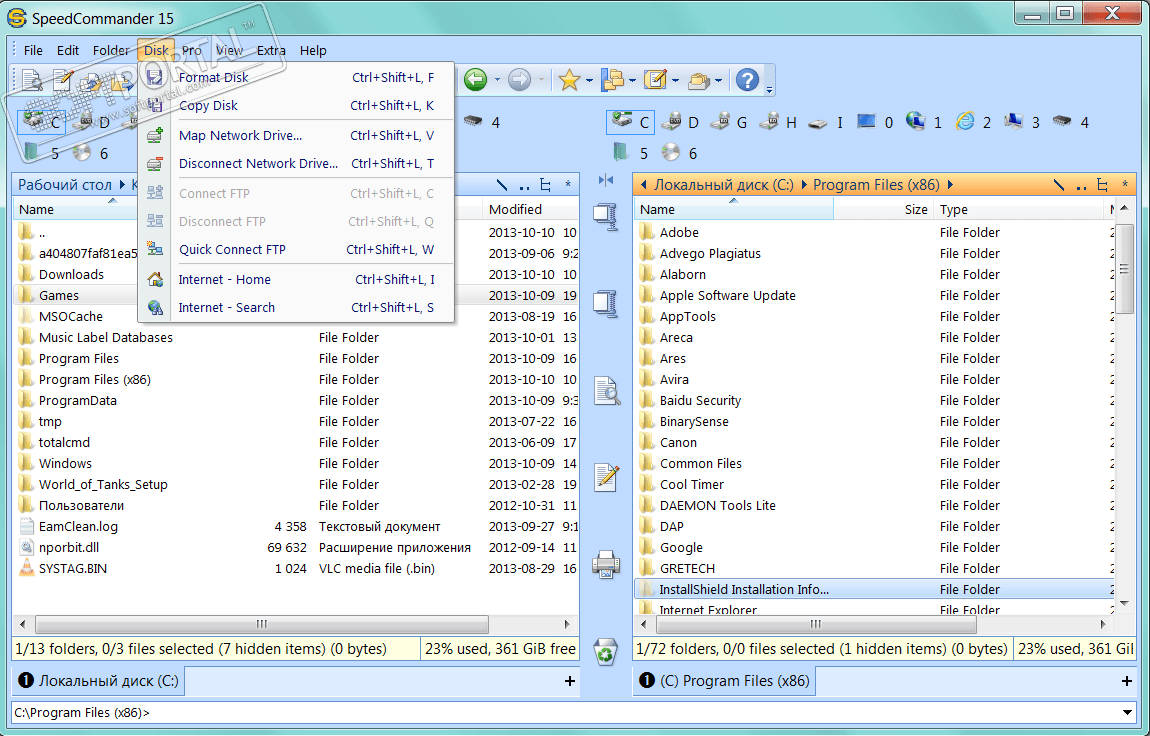Open chip location 4 in right drive bar
Viewport: 1150px width, 736px height.
(1070, 122)
